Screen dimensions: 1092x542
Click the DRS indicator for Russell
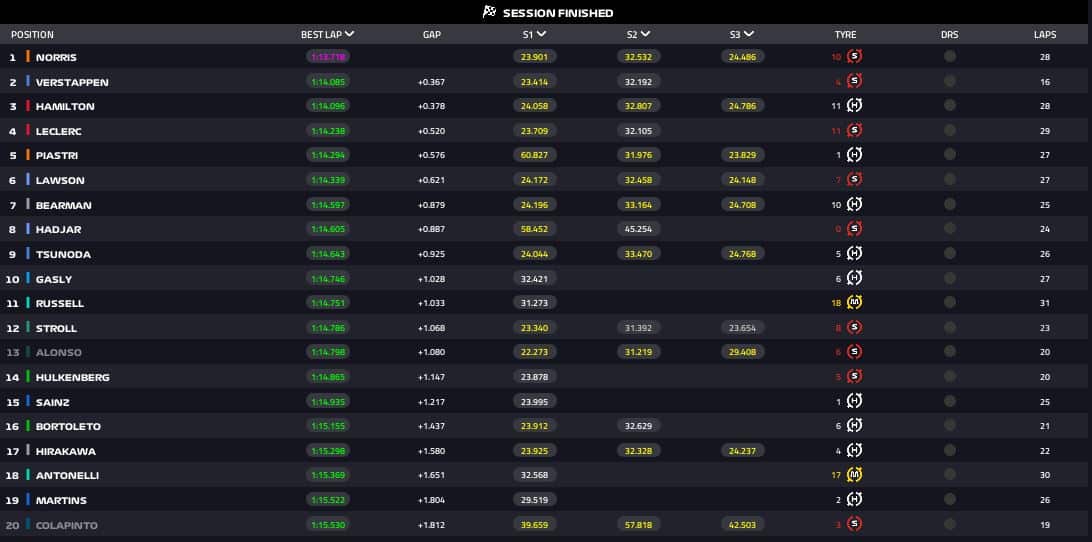point(949,302)
